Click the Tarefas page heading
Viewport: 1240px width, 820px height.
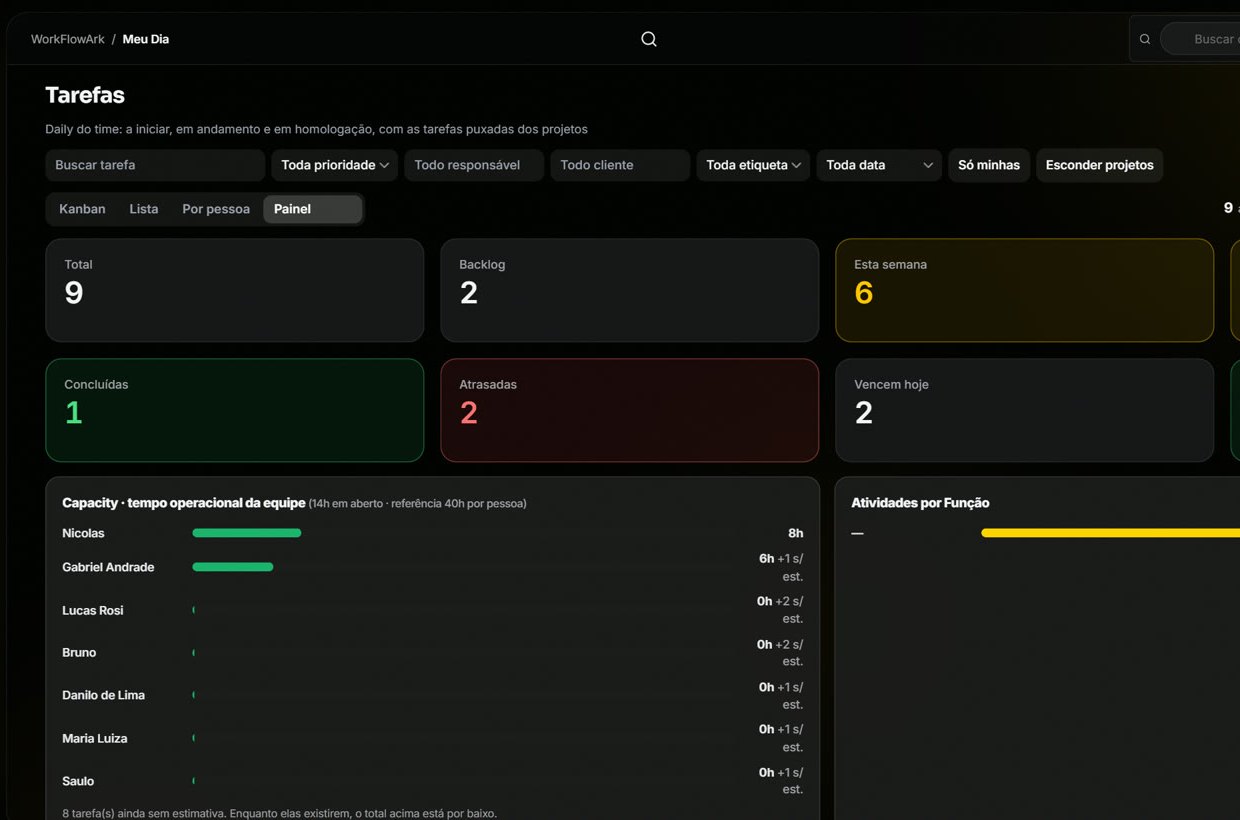[x=85, y=95]
